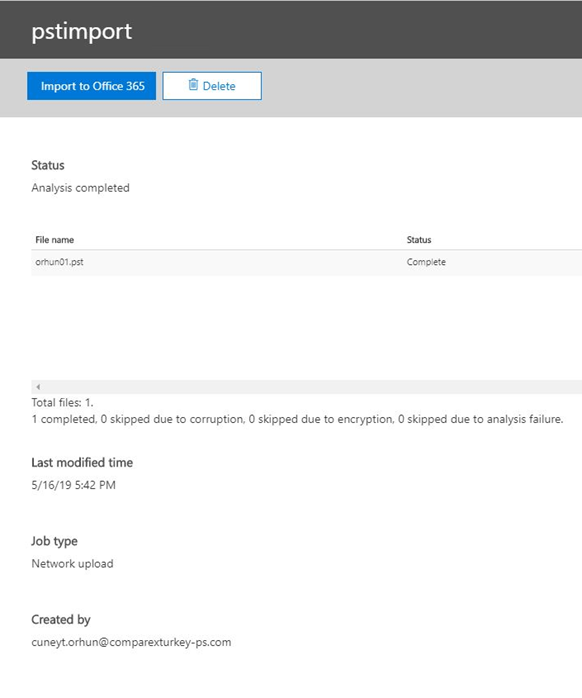Click the Import to Office 365 button
The width and height of the screenshot is (582, 698).
[91, 86]
